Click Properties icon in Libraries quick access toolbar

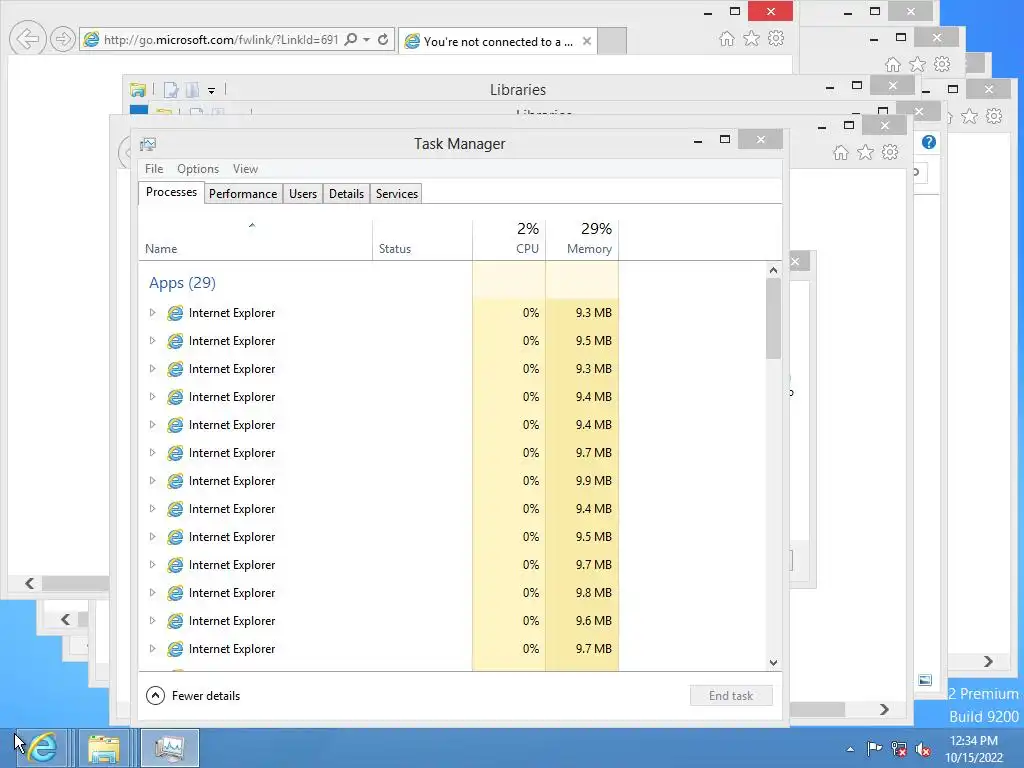coord(171,90)
